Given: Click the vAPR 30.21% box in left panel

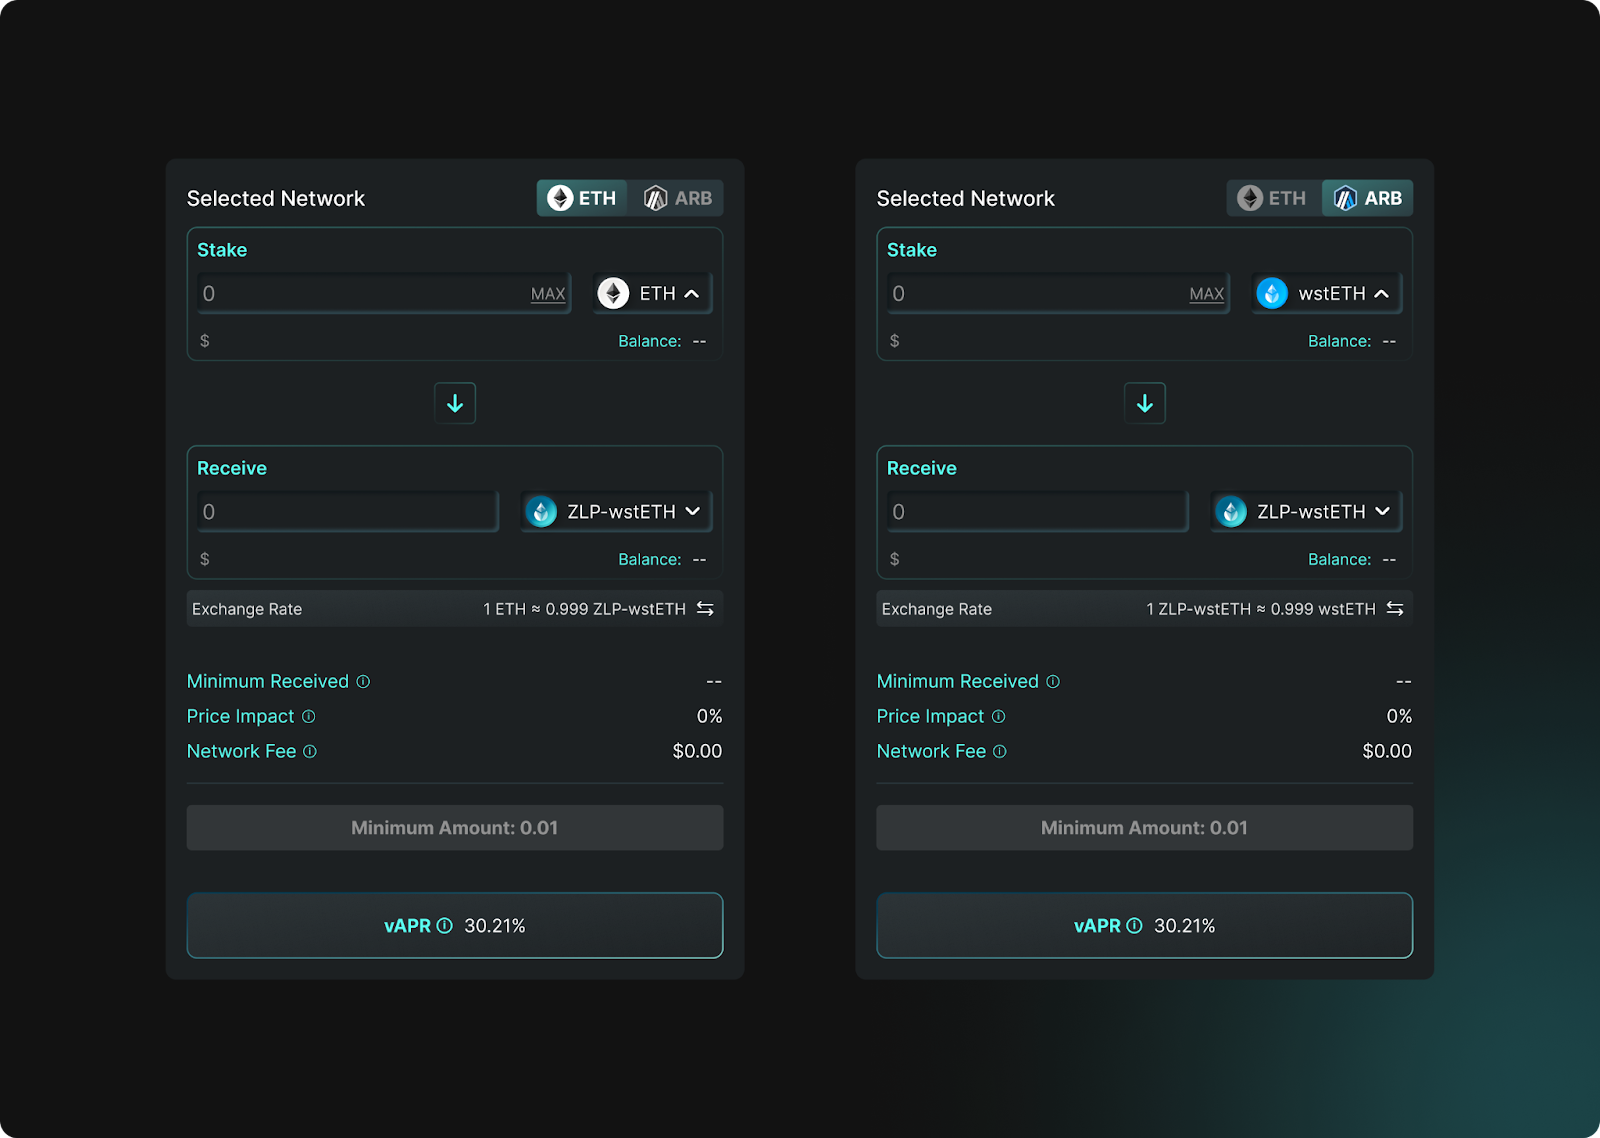Looking at the screenshot, I should click(x=455, y=925).
